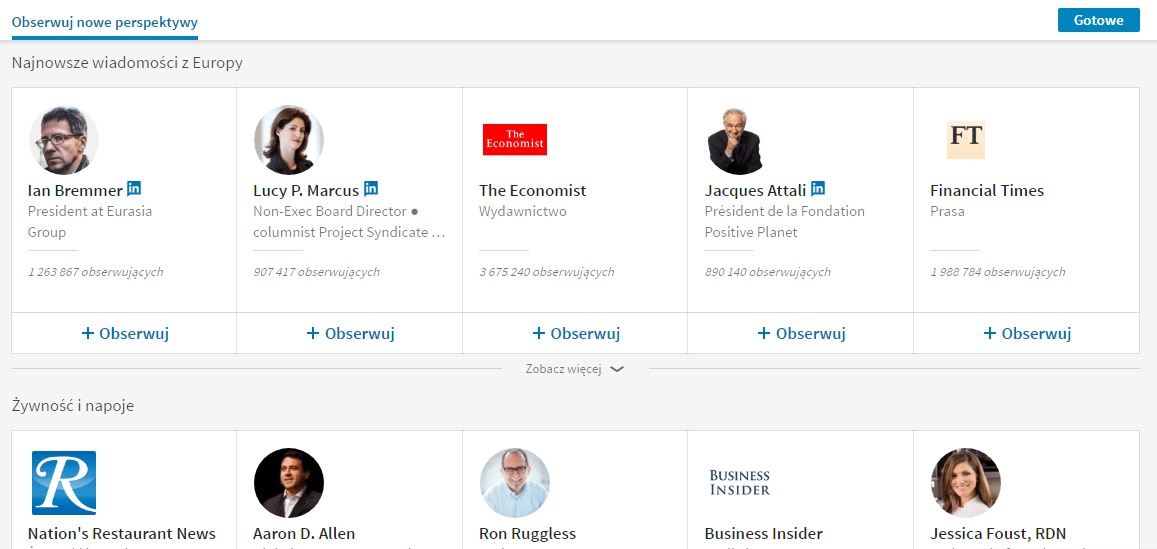Image resolution: width=1157 pixels, height=549 pixels.
Task: Click Ron Ruggless name link
Action: tap(528, 533)
